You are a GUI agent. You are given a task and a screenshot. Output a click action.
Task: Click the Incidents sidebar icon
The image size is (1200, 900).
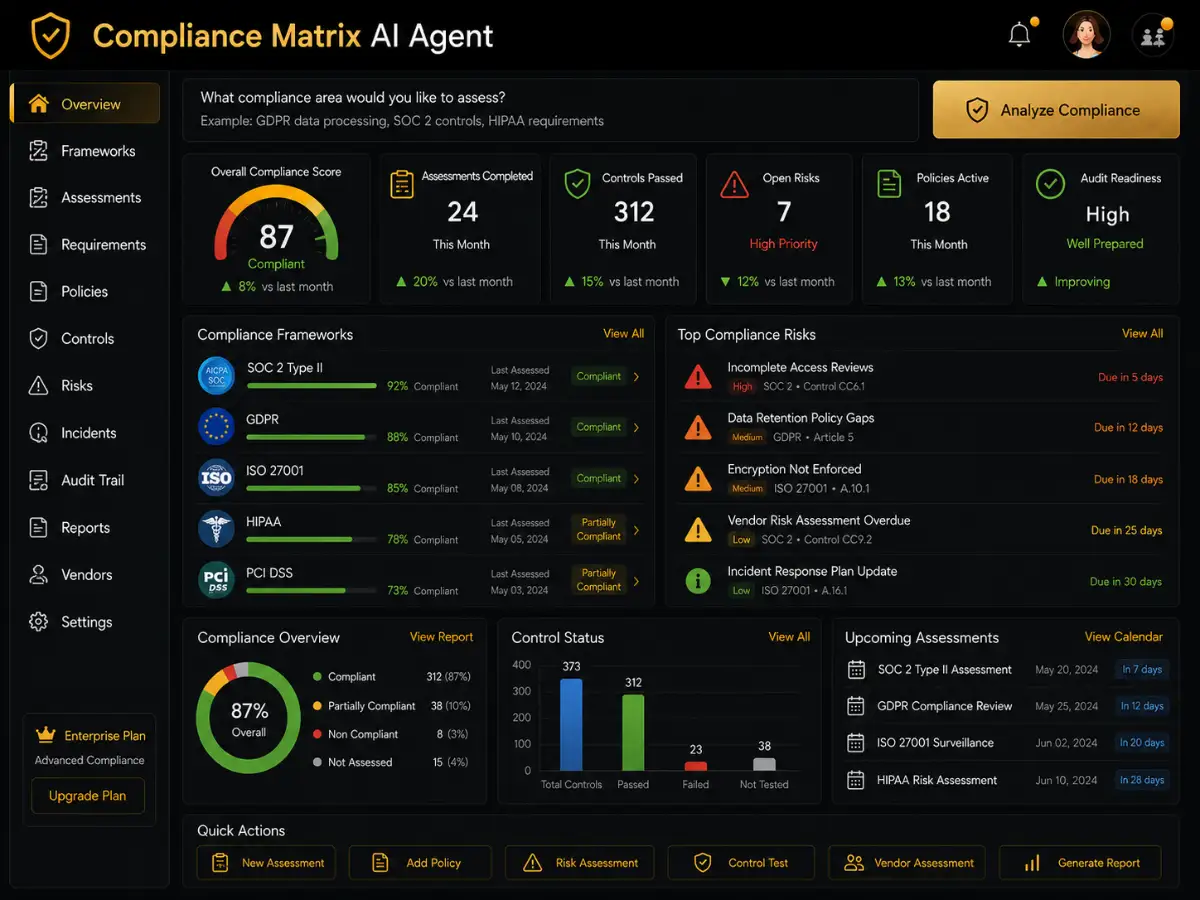(x=39, y=433)
